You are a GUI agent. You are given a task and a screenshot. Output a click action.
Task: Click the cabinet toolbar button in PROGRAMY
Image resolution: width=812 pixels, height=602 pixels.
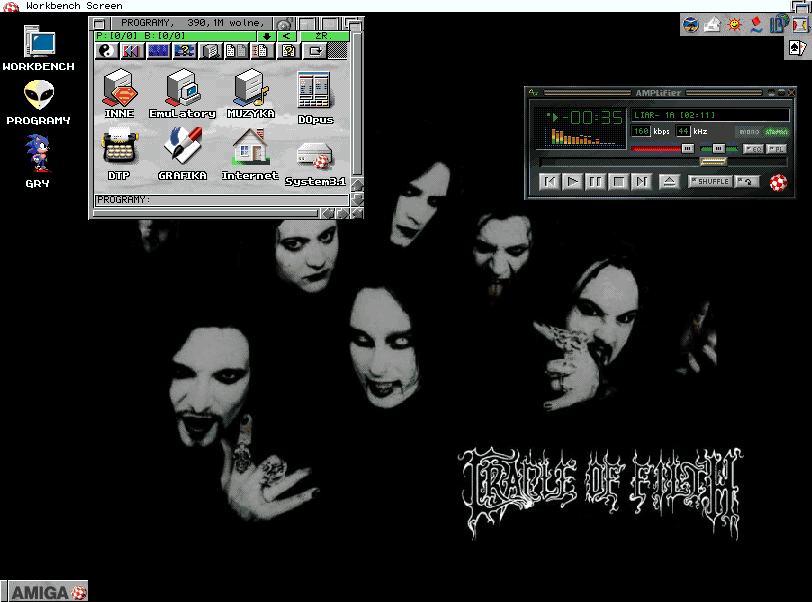[210, 51]
